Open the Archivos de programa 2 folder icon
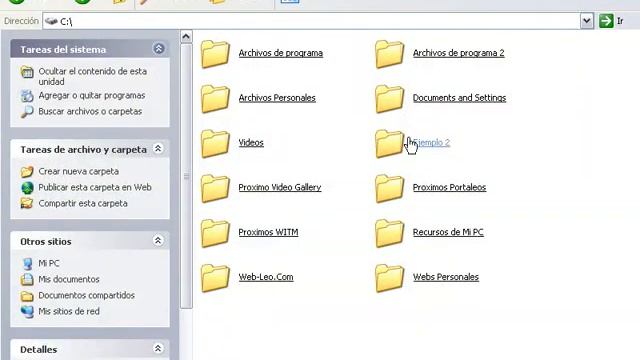Screen dimensions: 640x360 click(x=389, y=53)
